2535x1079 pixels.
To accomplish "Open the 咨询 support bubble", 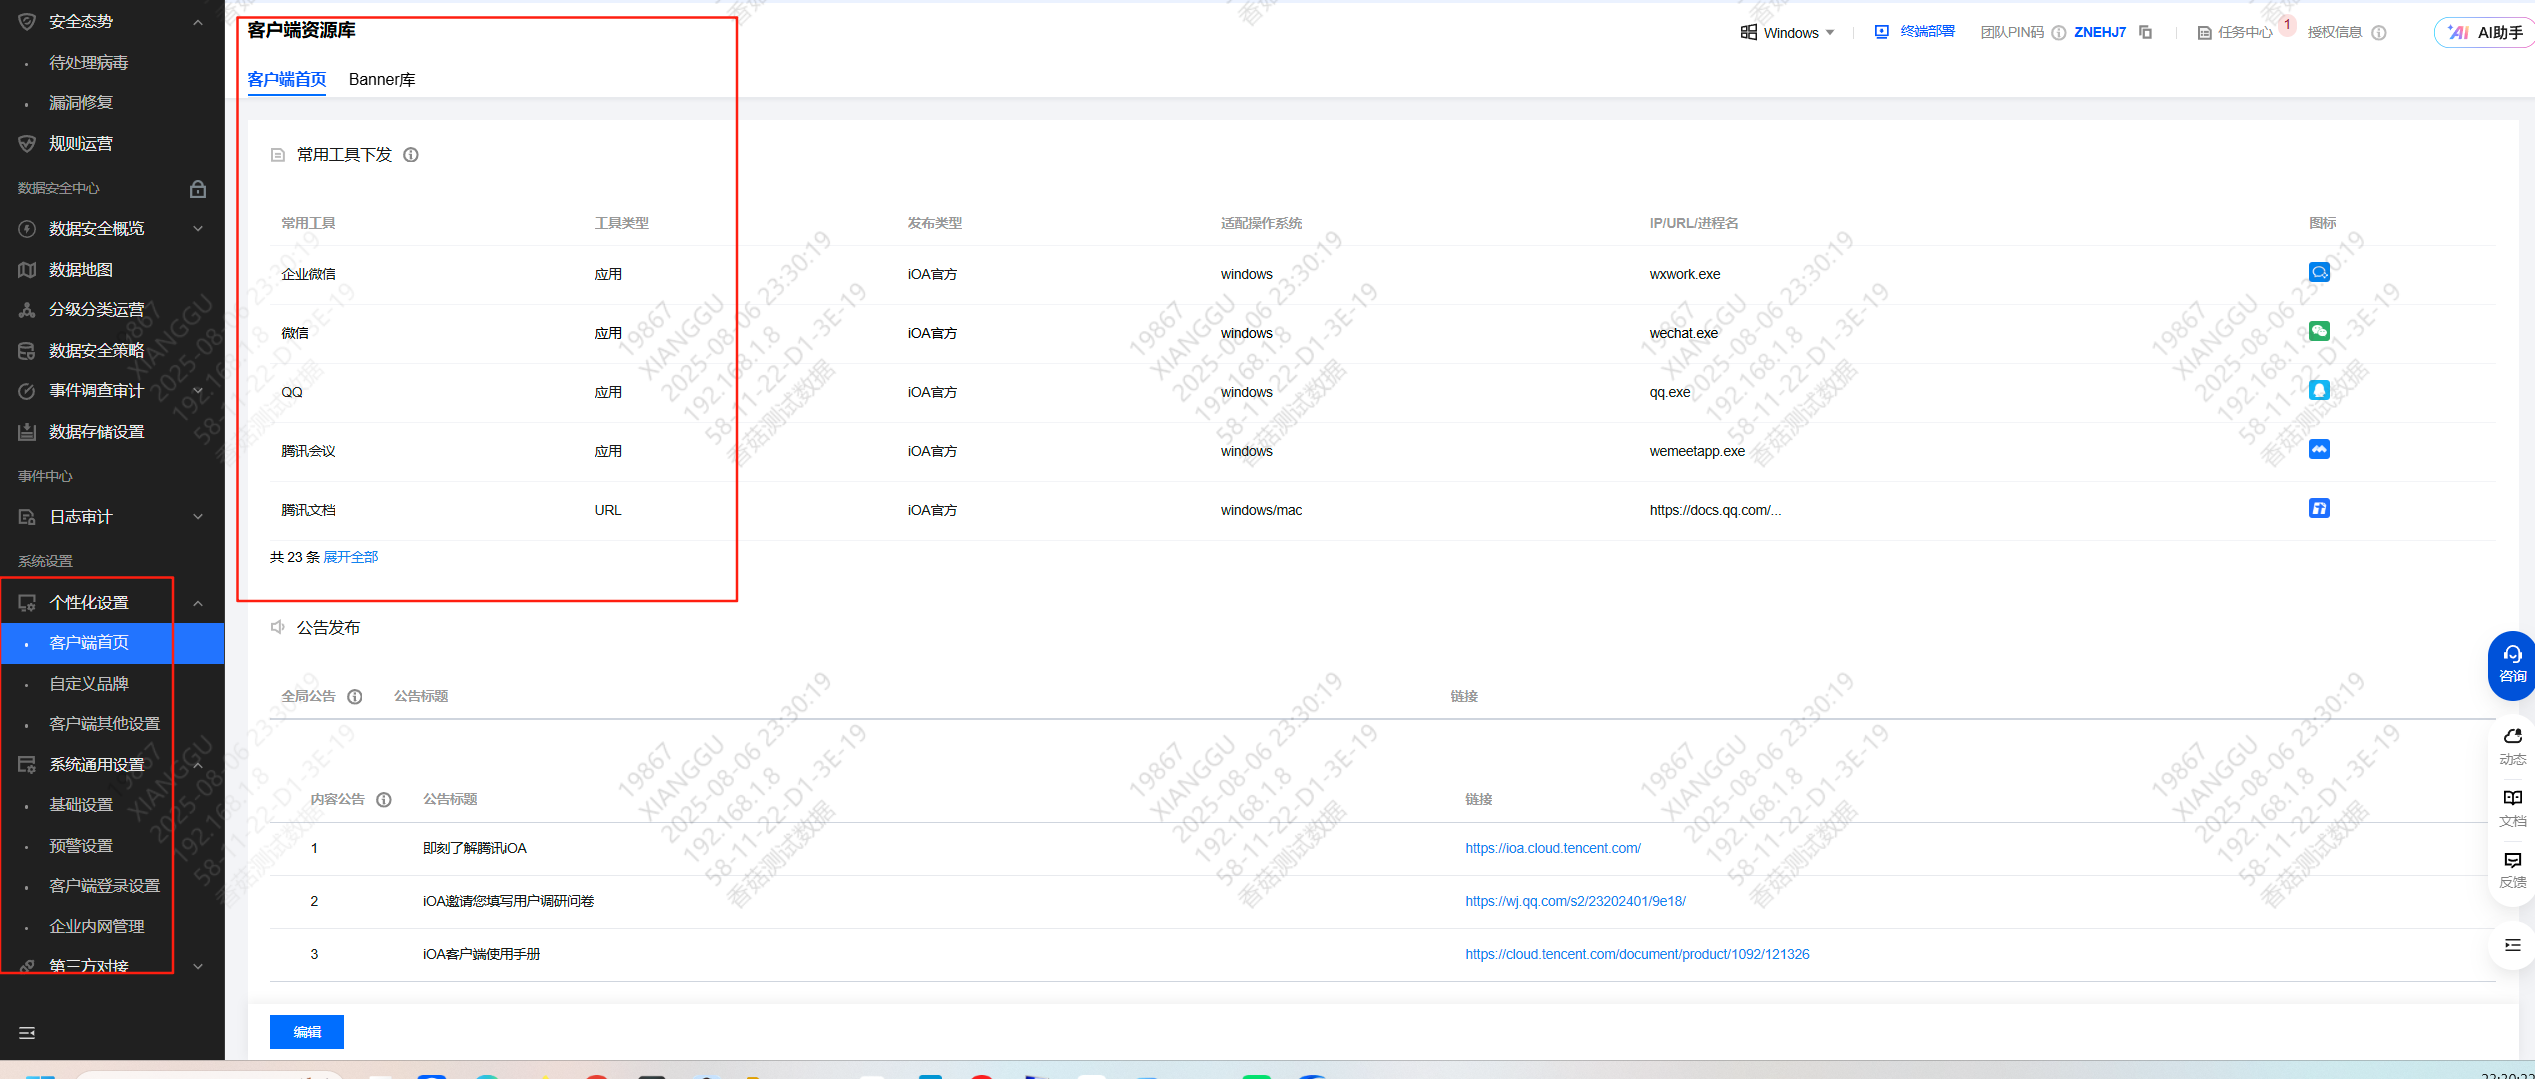I will coord(2512,665).
